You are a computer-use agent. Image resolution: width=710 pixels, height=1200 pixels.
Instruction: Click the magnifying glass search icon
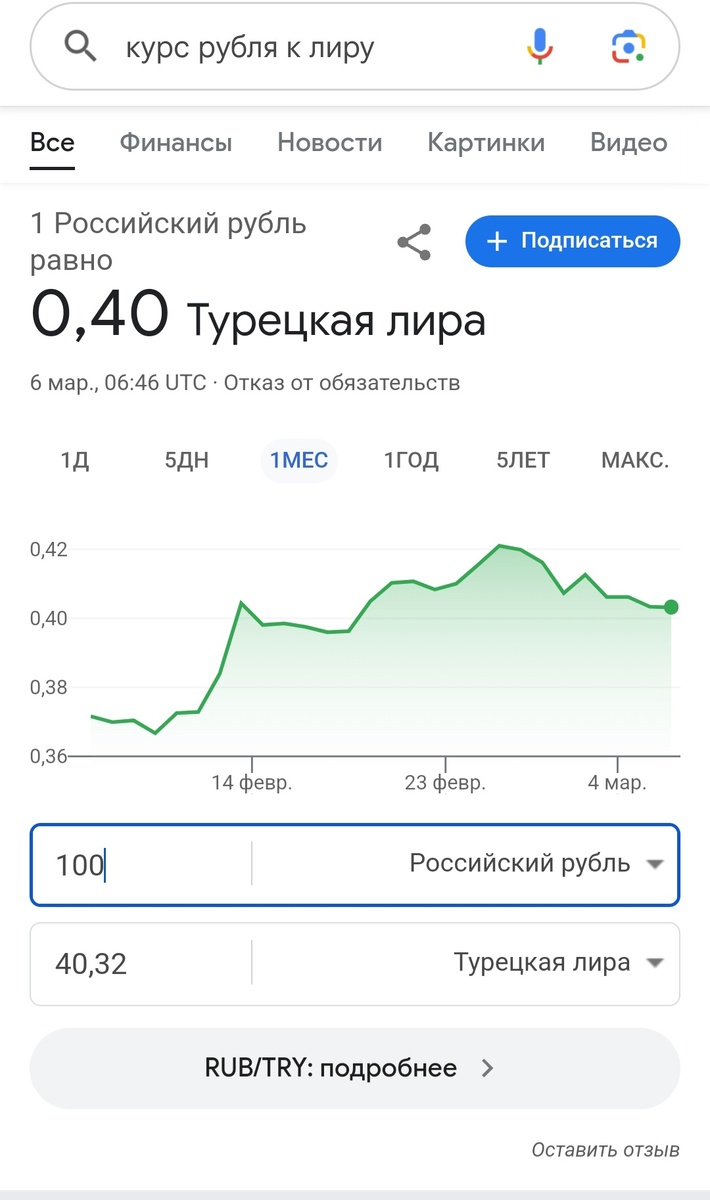[81, 45]
